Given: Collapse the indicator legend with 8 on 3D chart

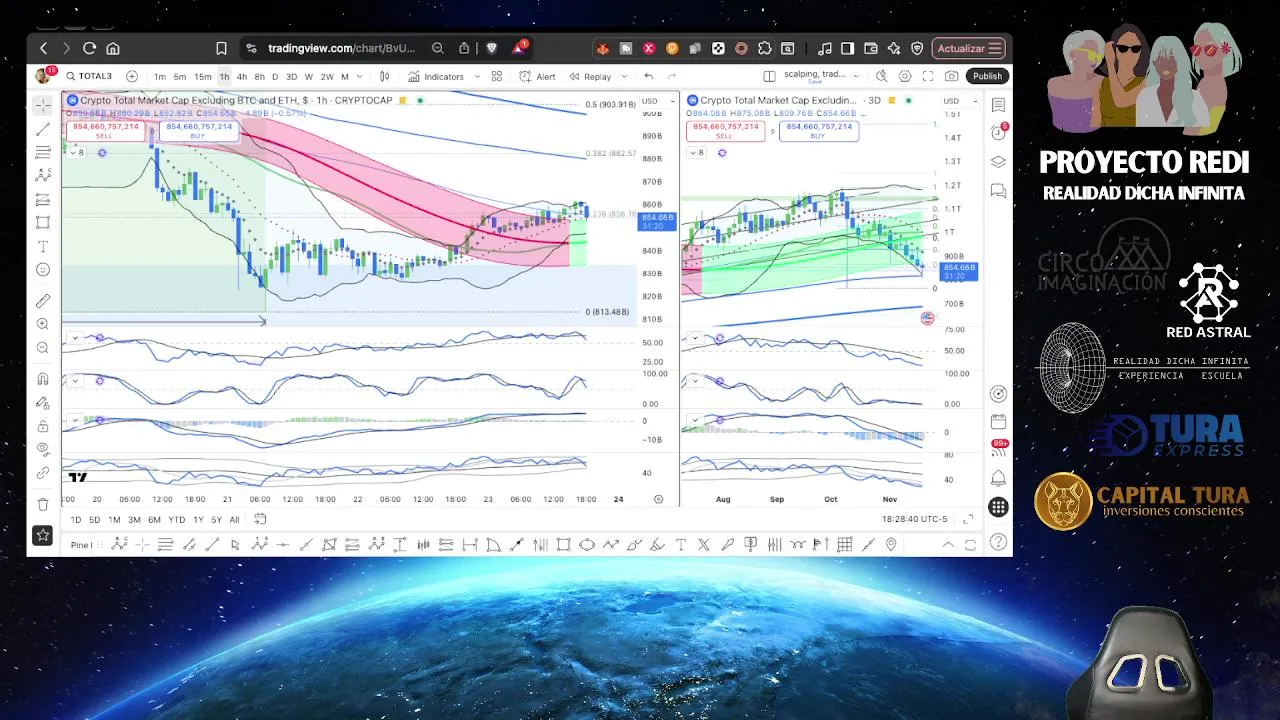Looking at the screenshot, I should (x=696, y=152).
